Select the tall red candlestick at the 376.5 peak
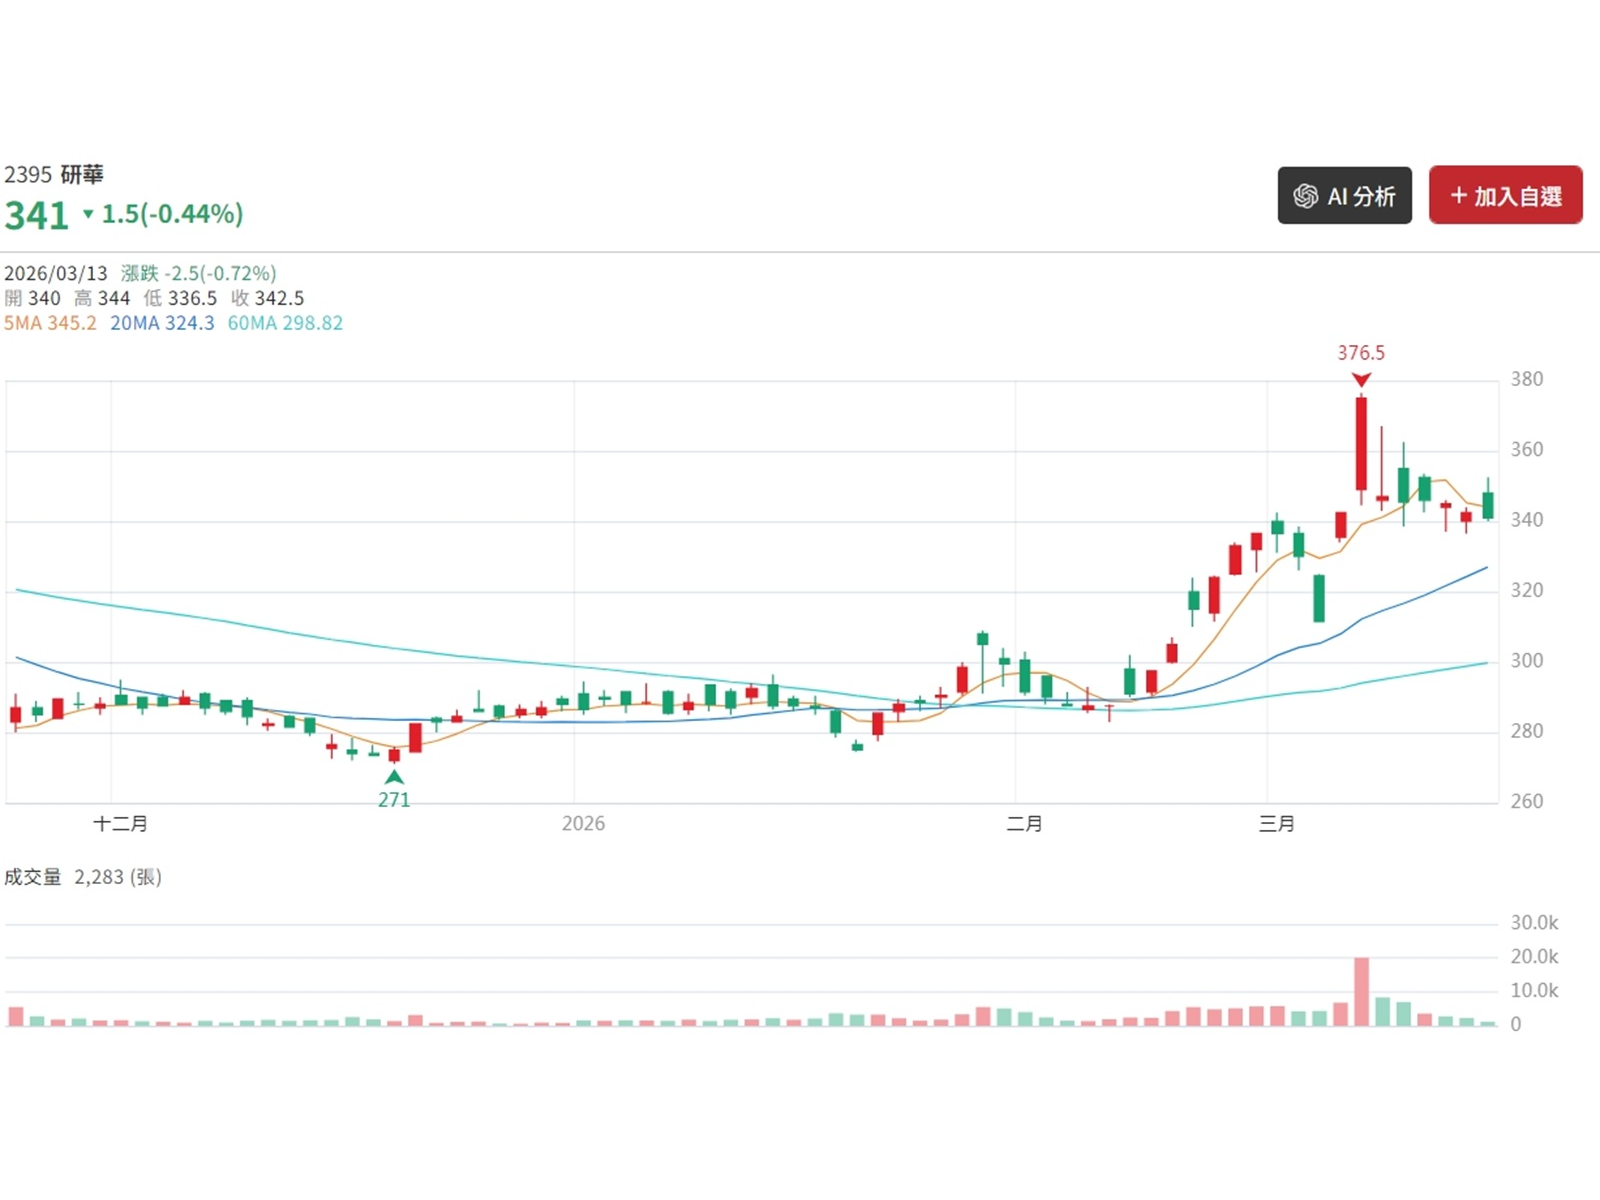 tap(1361, 443)
